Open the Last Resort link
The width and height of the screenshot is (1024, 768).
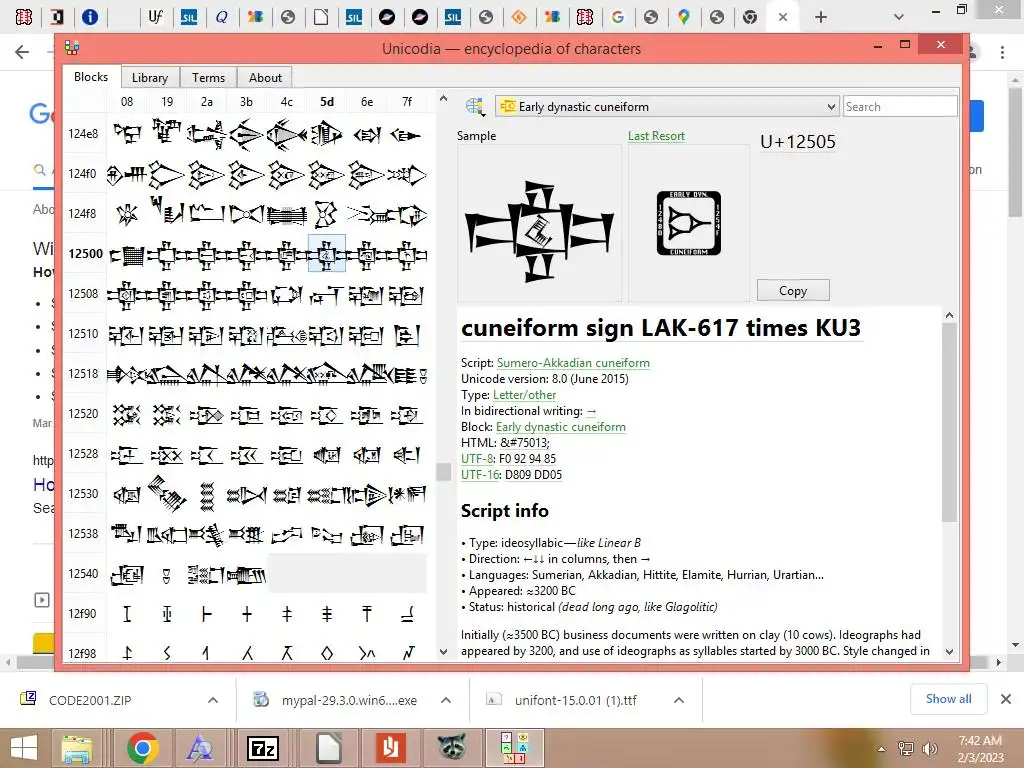tap(656, 136)
